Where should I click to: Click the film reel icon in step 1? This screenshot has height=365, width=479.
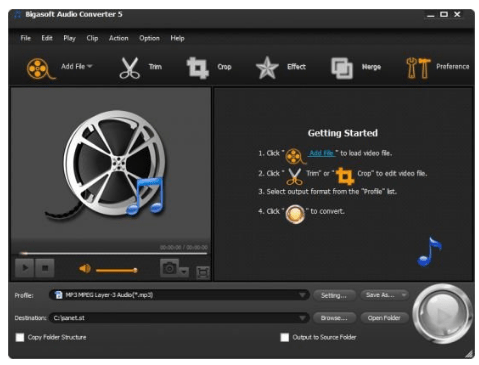coord(295,156)
